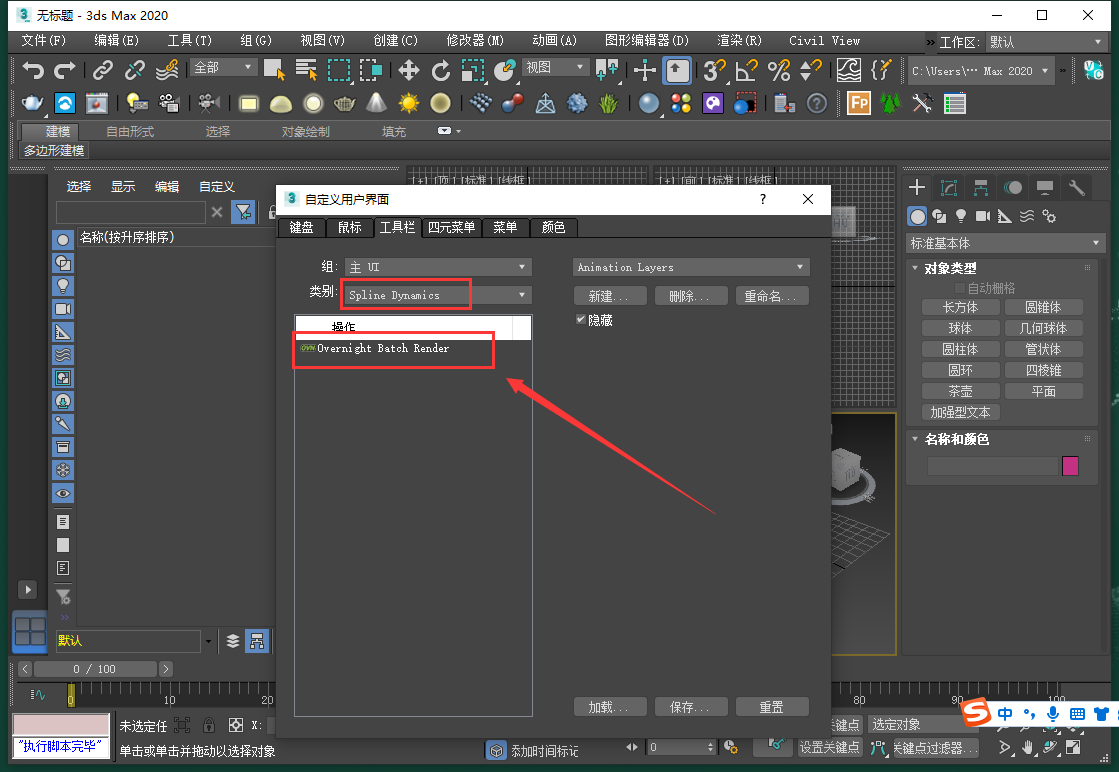This screenshot has height=772, width=1119.
Task: Click the Cameras category icon
Action: click(982, 216)
